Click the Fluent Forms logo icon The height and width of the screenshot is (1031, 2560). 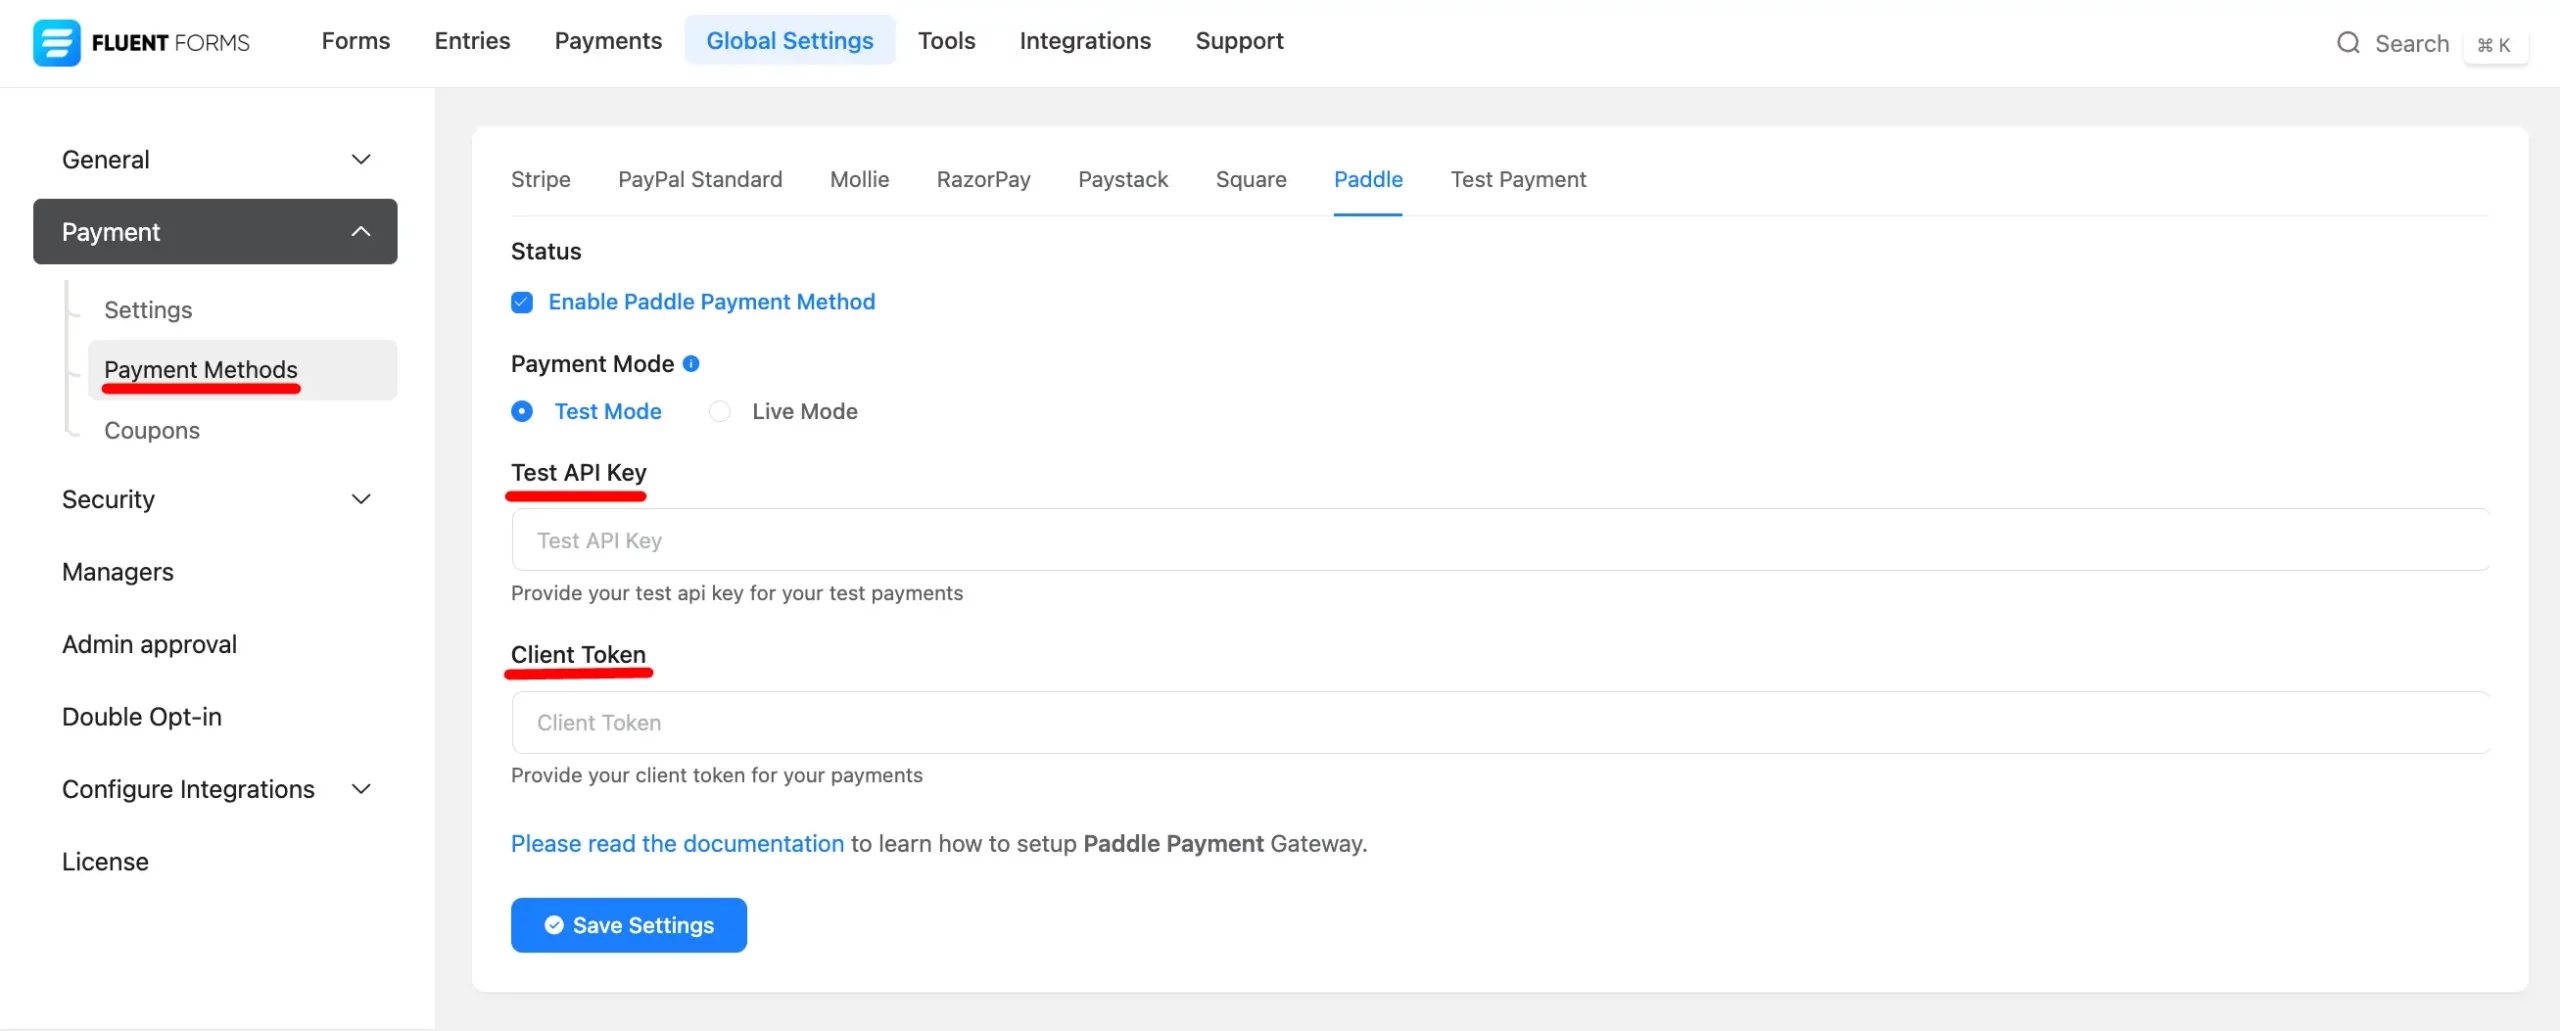point(56,42)
